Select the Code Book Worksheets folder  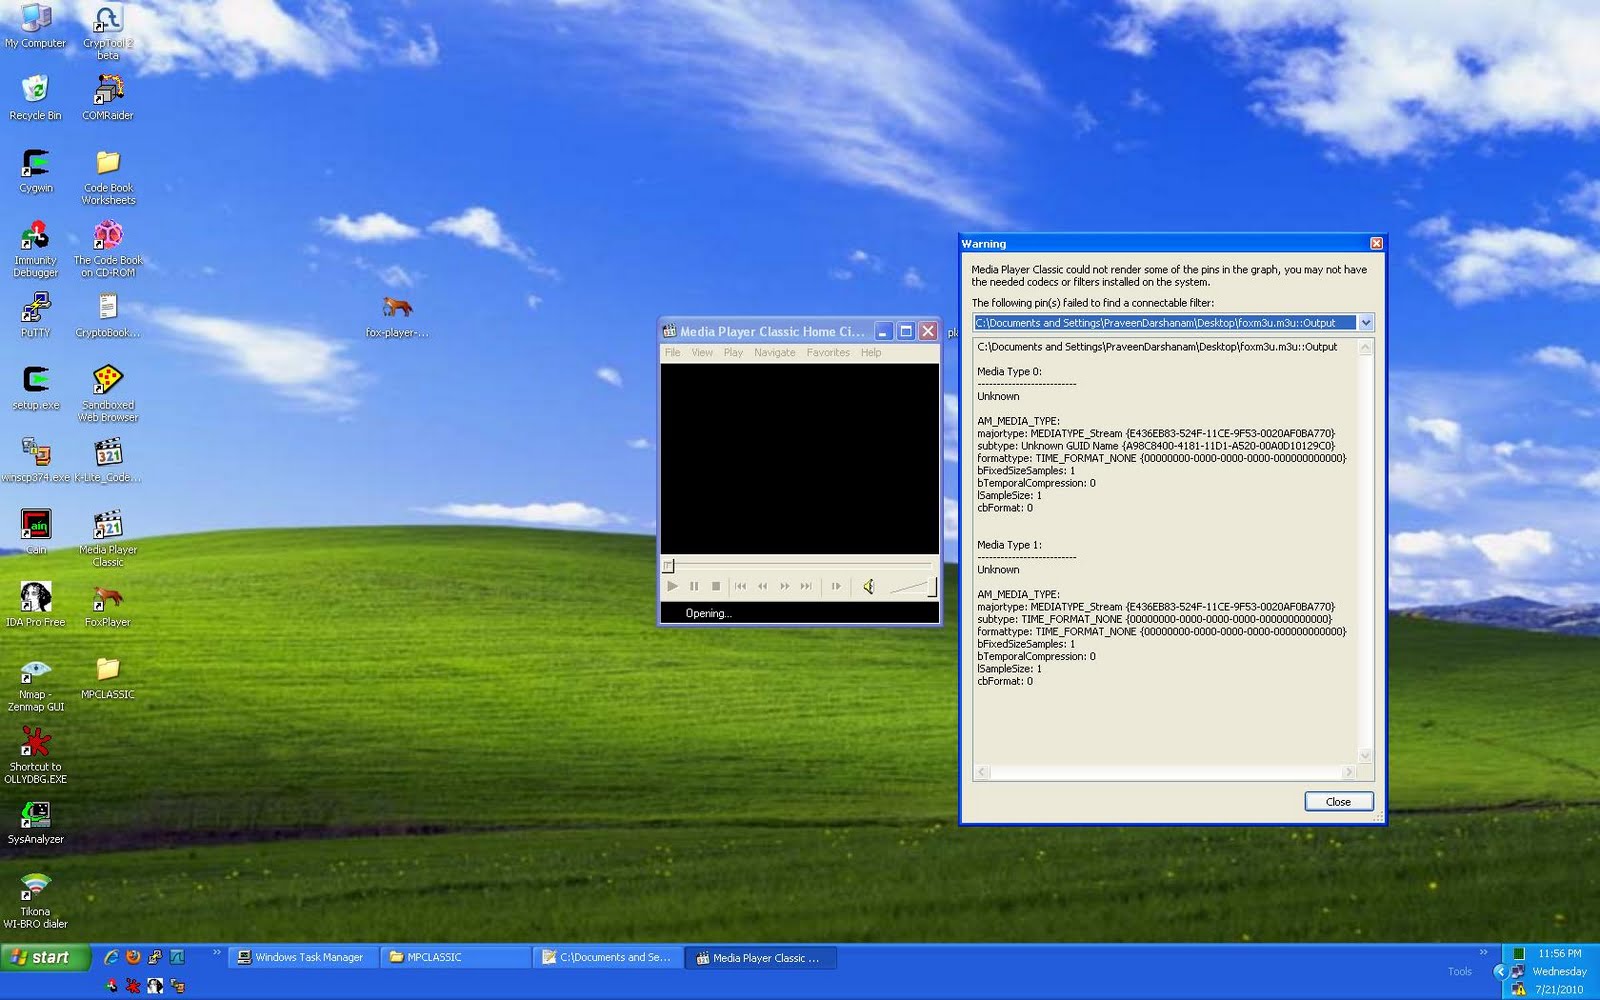[x=108, y=177]
